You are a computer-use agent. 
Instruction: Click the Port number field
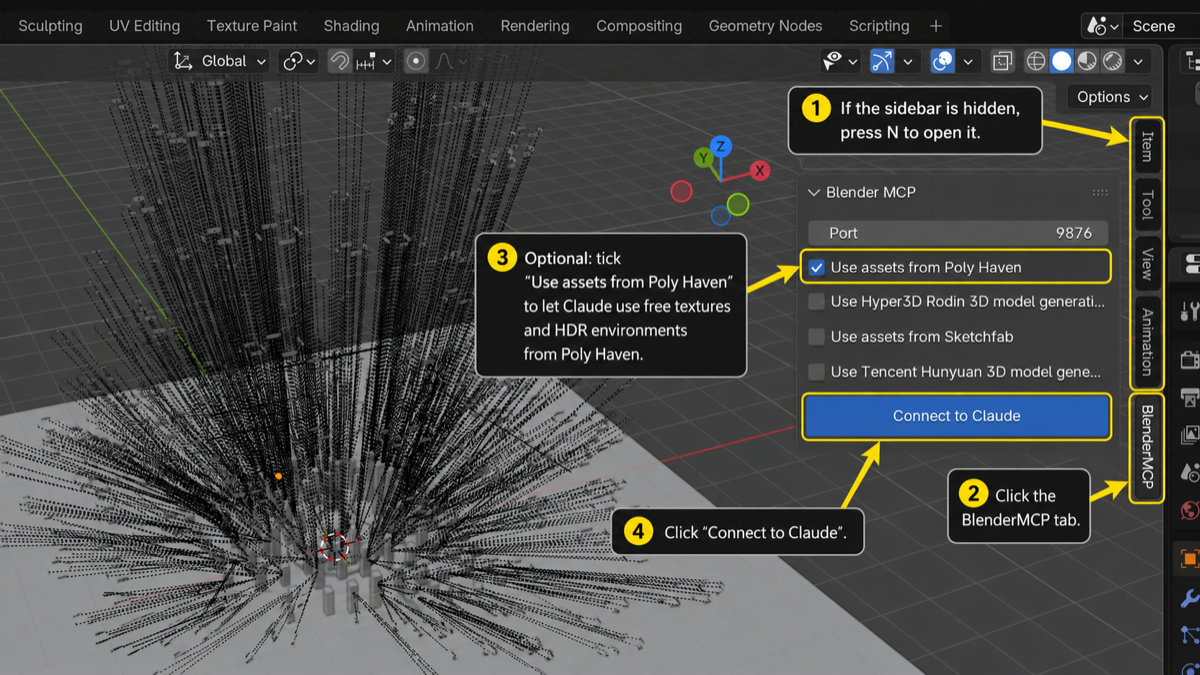pos(957,233)
